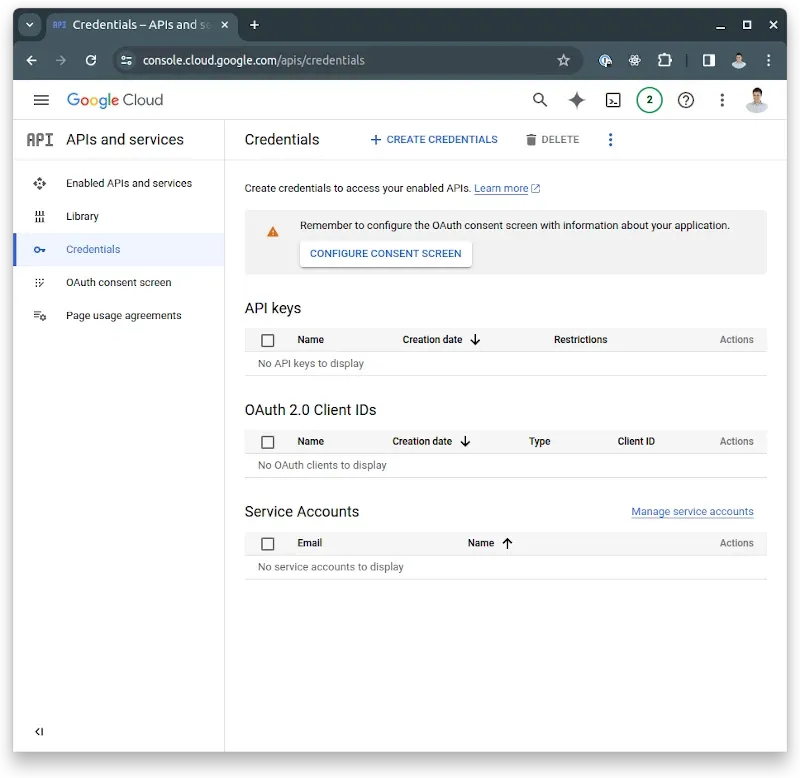Open the console settings three-dot menu
The image size is (800, 778).
[x=722, y=100]
